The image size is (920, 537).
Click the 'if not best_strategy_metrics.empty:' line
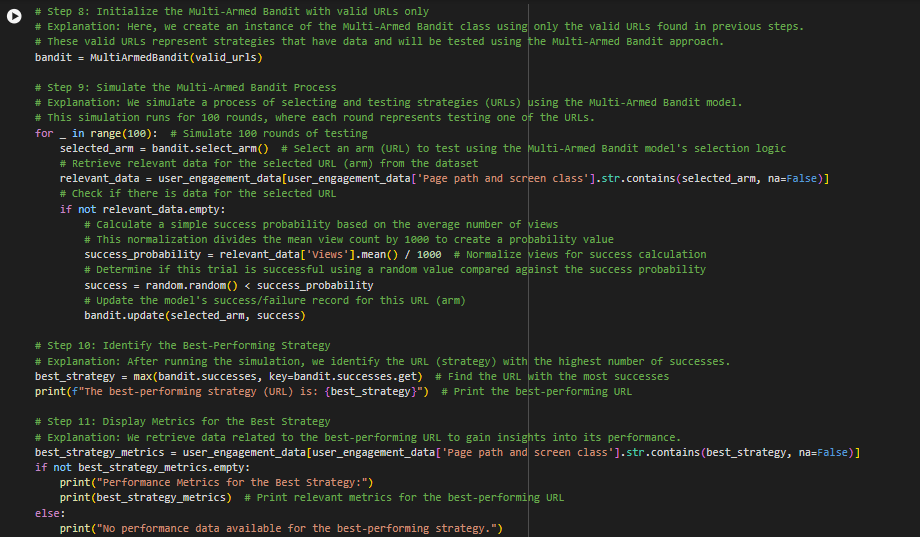coord(142,468)
